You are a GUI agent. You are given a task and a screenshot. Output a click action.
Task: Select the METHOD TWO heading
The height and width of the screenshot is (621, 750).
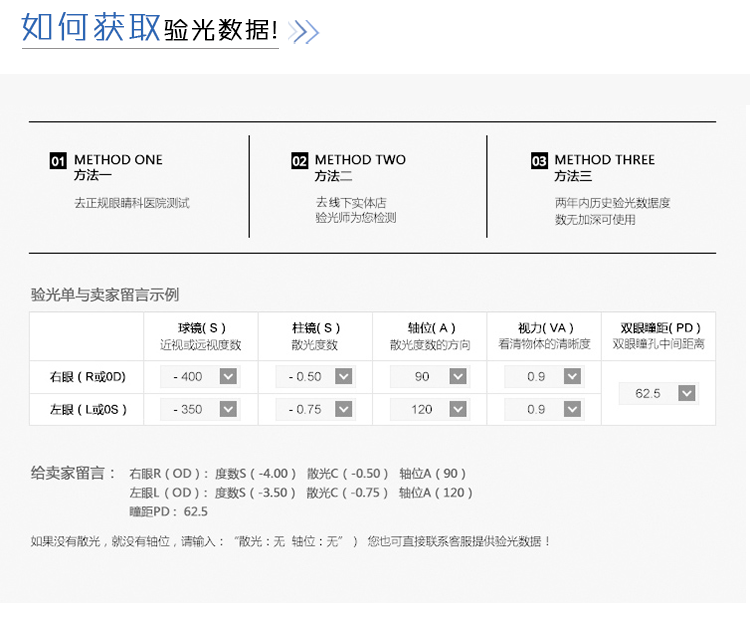click(x=360, y=160)
